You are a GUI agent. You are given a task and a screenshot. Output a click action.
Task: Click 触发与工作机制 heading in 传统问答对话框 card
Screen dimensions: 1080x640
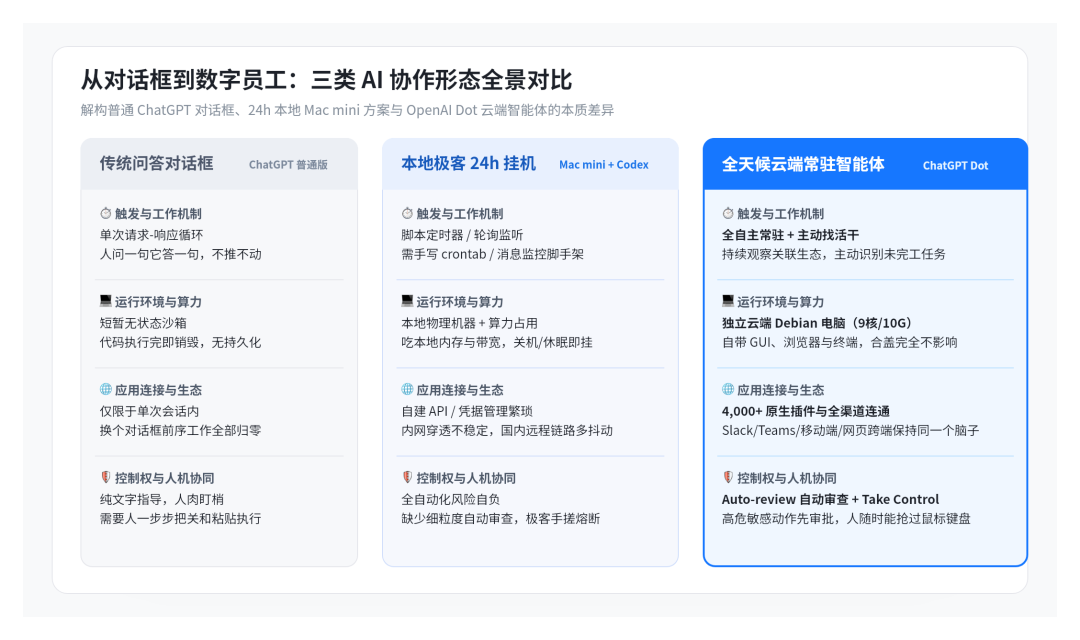click(158, 214)
